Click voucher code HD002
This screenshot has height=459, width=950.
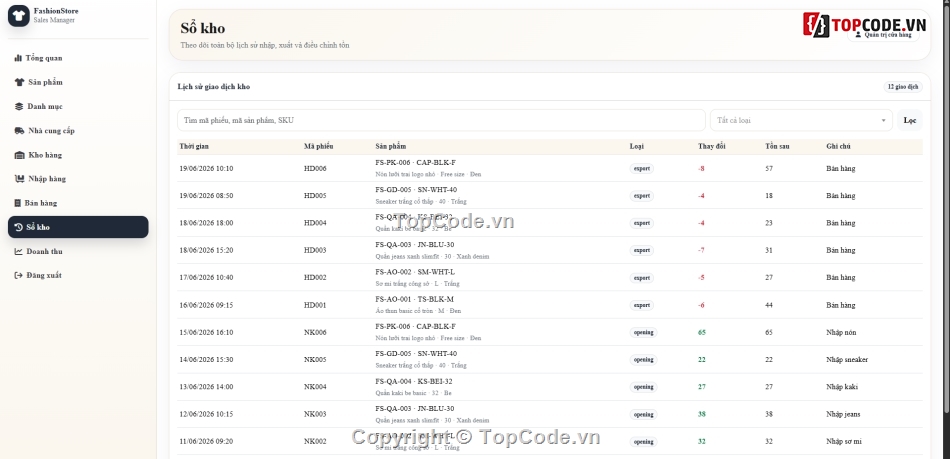(315, 277)
